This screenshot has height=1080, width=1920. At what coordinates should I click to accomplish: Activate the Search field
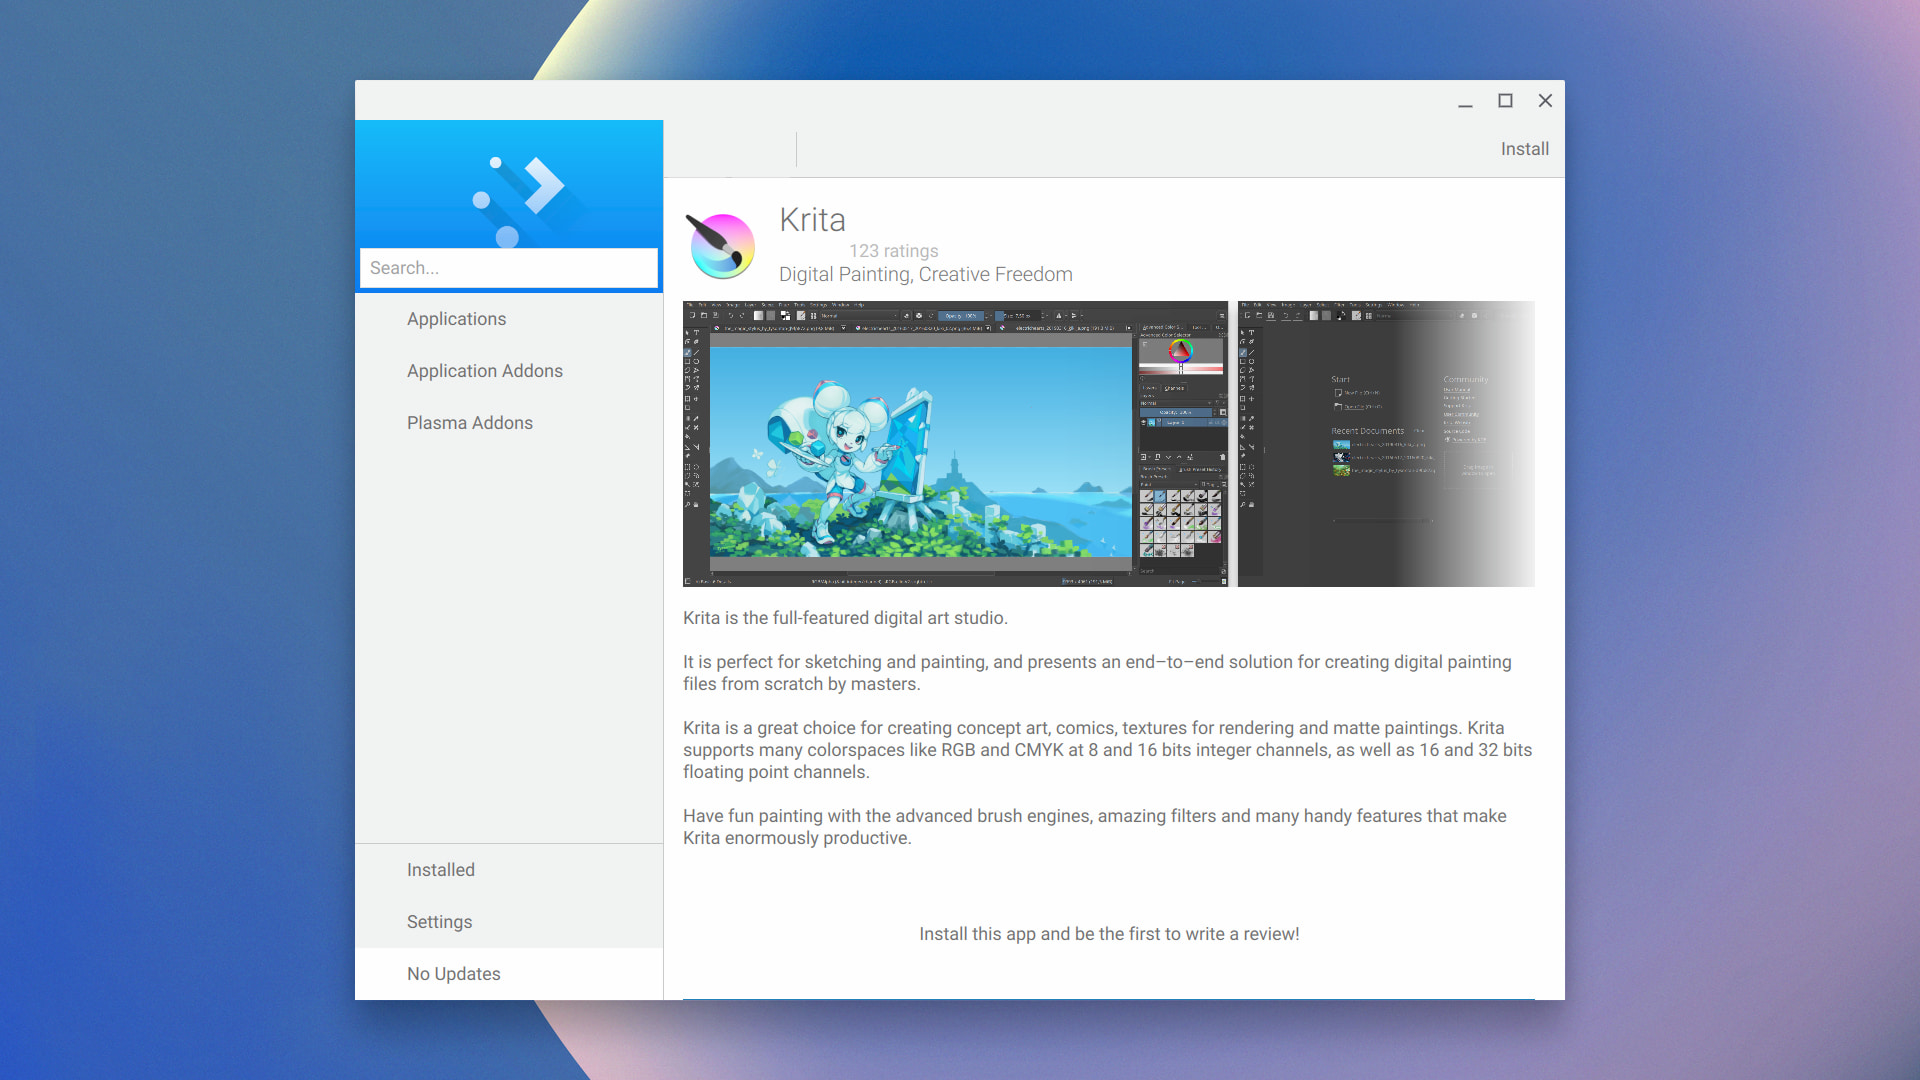click(x=509, y=267)
